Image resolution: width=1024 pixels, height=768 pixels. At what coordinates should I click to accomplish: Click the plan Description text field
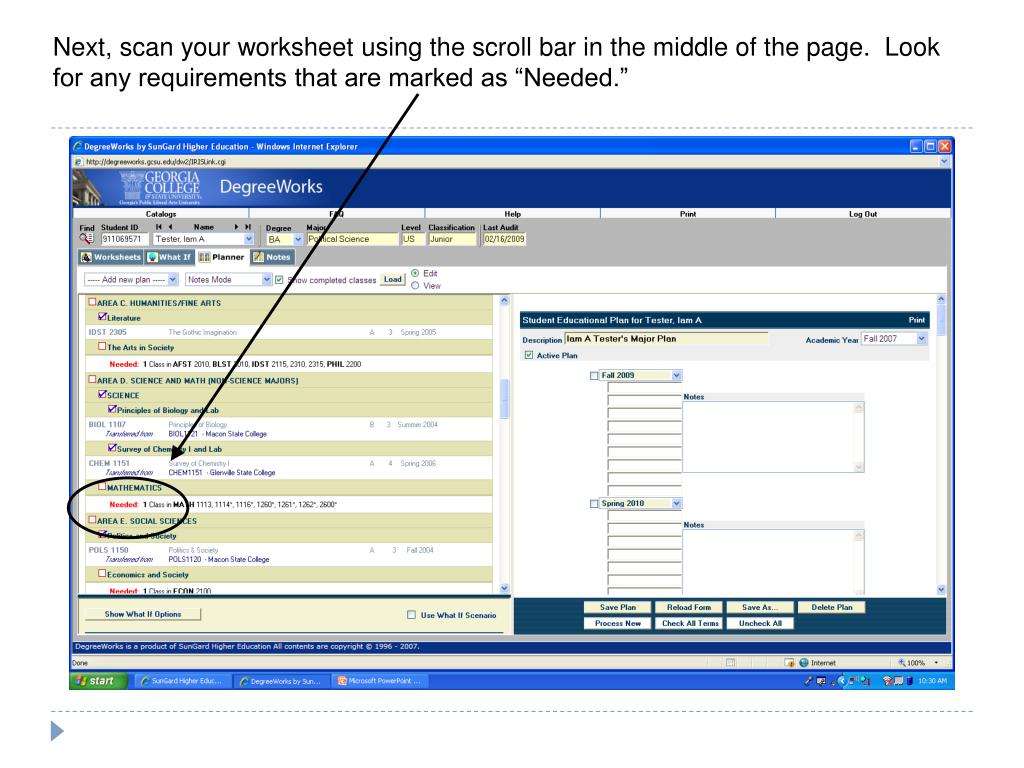tap(666, 339)
